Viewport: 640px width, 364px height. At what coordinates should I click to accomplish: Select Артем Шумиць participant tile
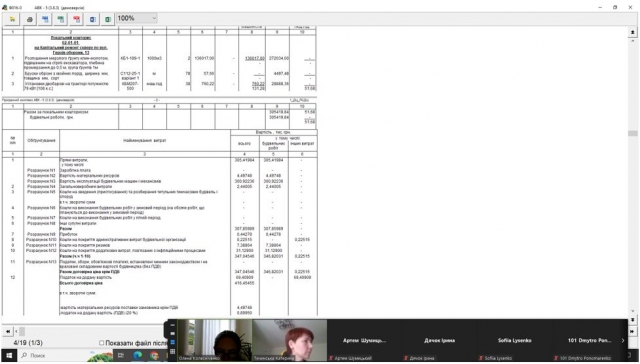point(364,340)
